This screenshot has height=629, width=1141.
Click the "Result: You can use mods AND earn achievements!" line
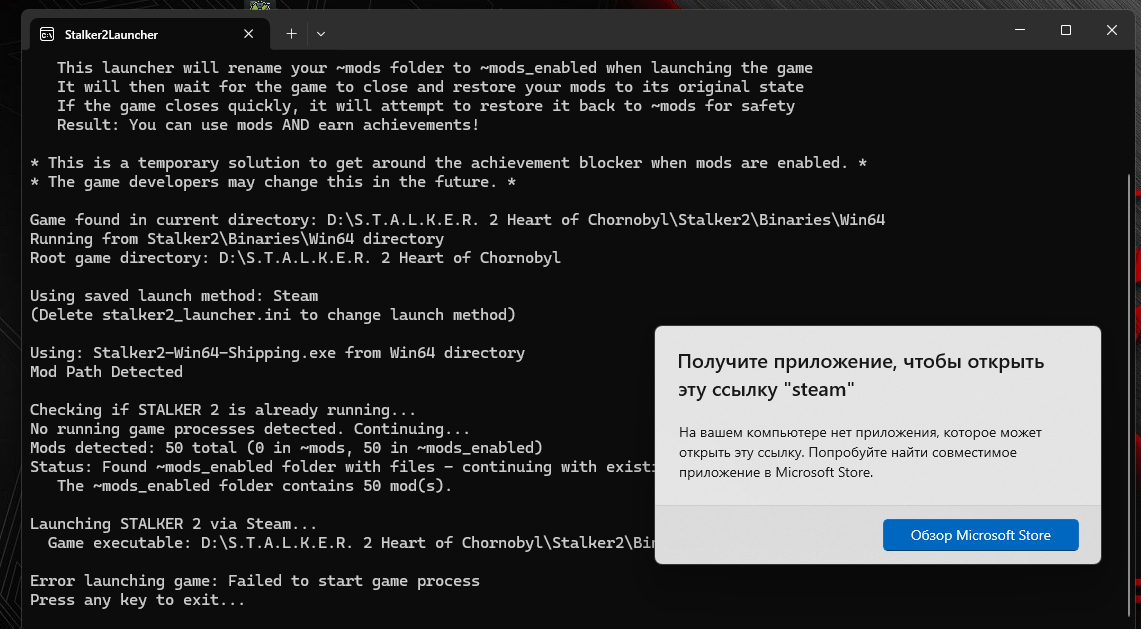pyautogui.click(x=268, y=124)
